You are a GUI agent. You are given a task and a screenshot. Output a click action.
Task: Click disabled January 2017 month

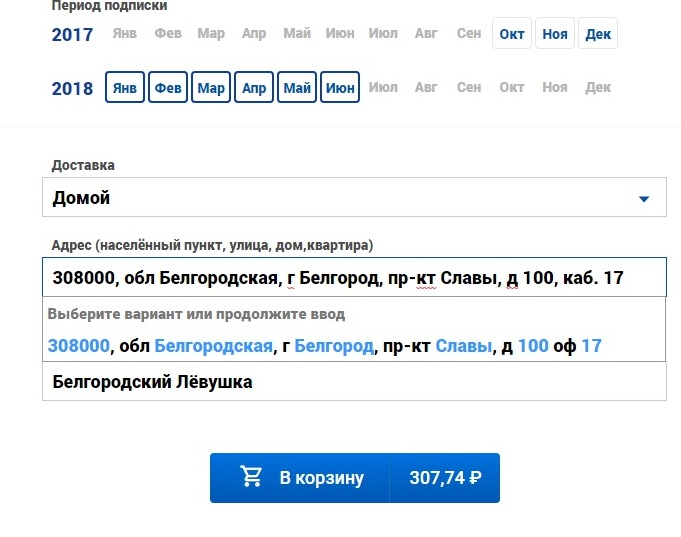coord(125,33)
